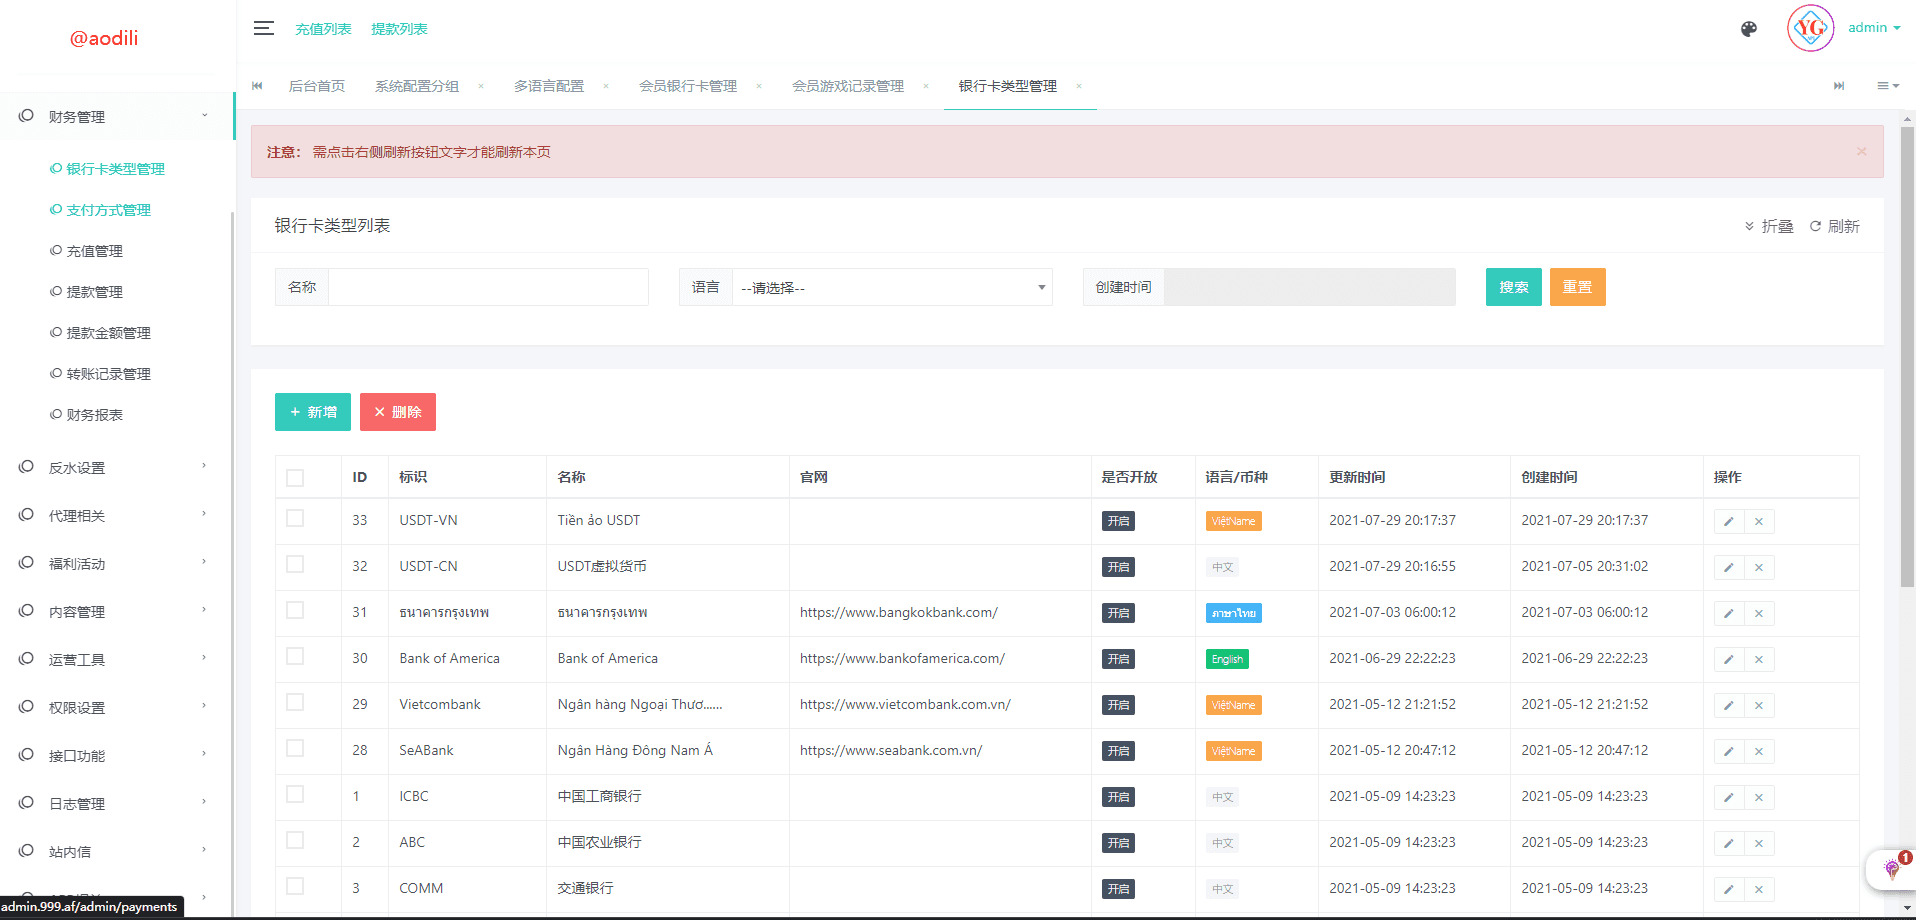Open 充值管理 in the sidebar
1916x920 pixels.
(94, 251)
